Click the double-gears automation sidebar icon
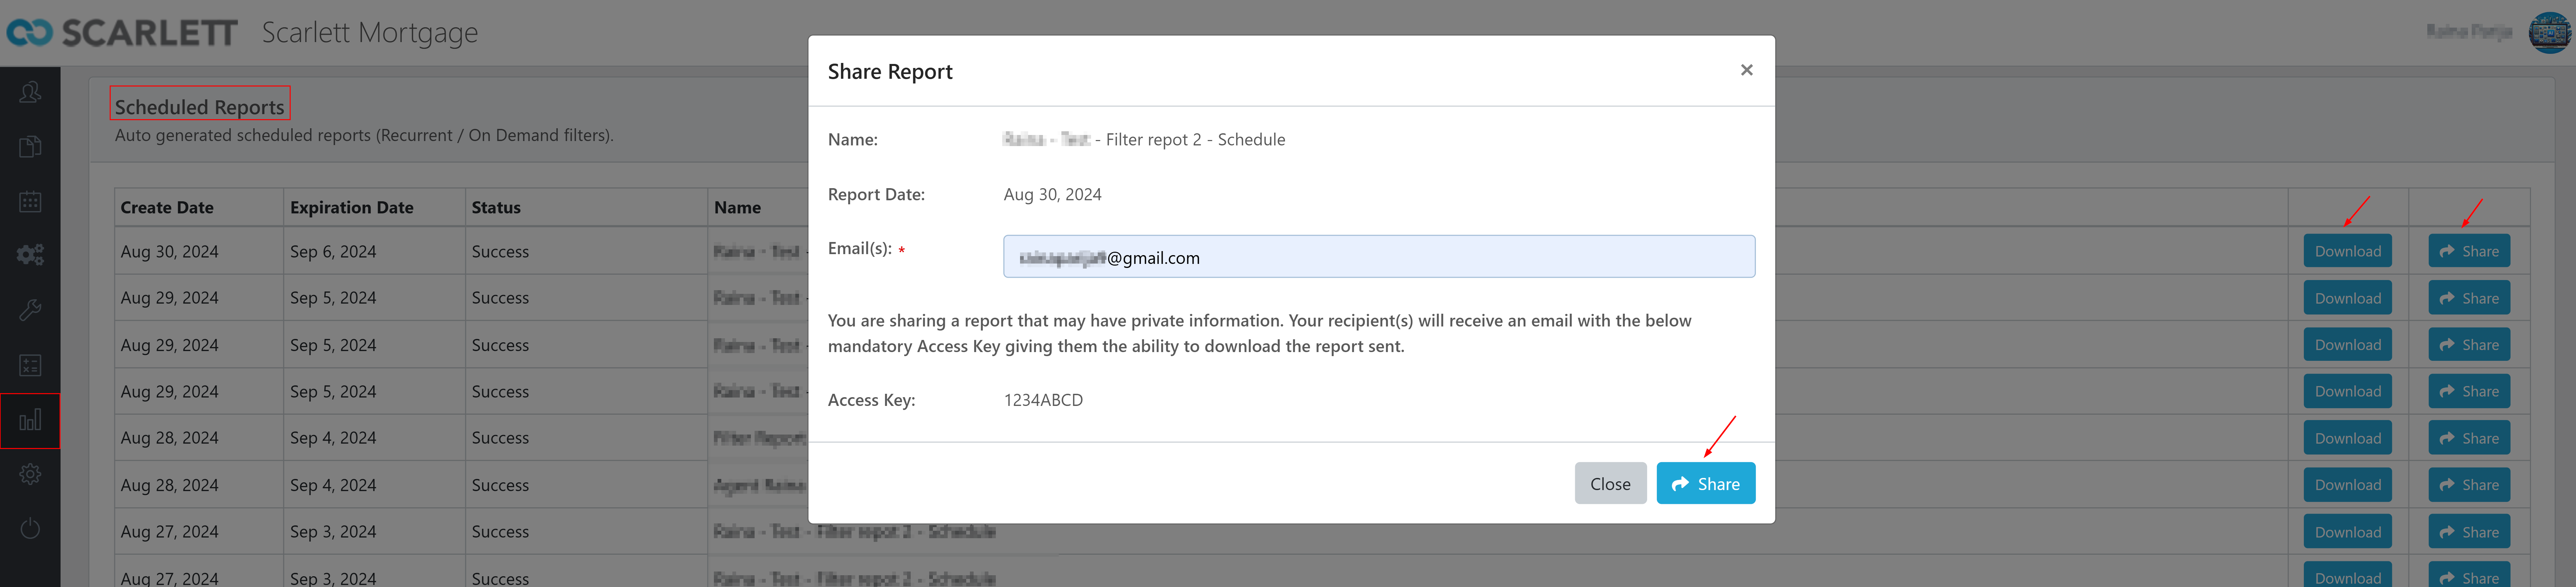Screen dimensions: 2576x587 point(30,255)
